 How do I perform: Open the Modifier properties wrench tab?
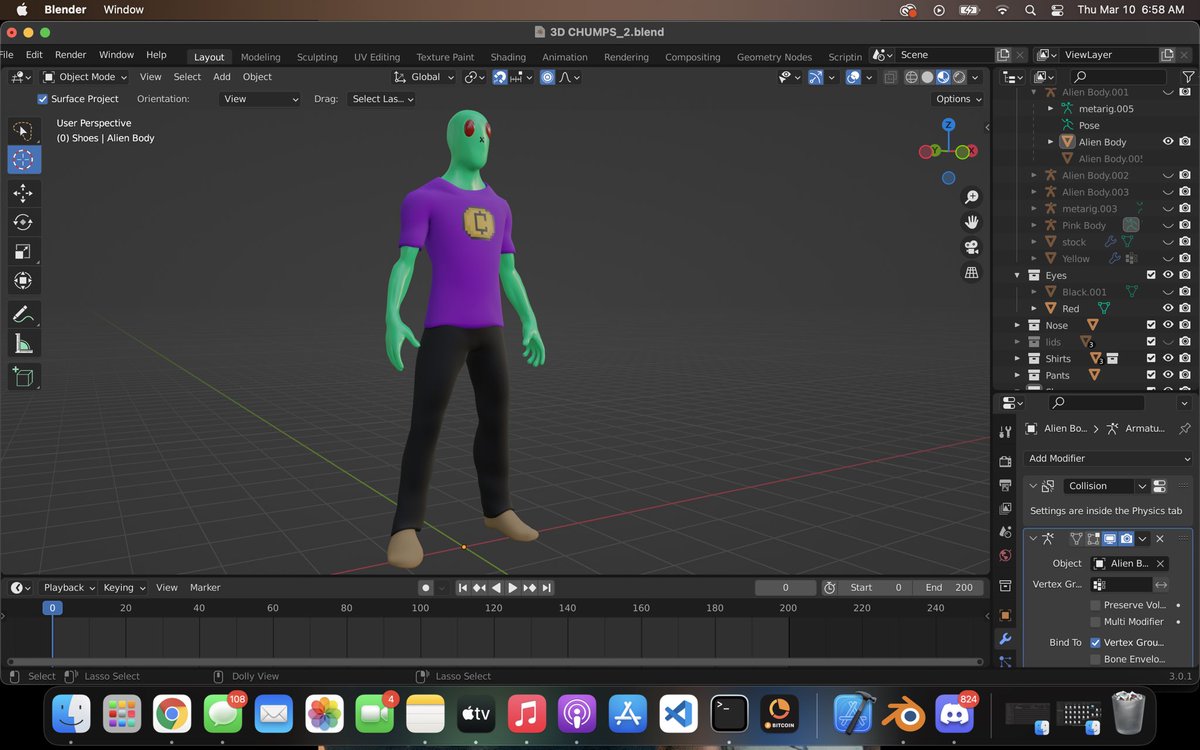coord(1005,639)
